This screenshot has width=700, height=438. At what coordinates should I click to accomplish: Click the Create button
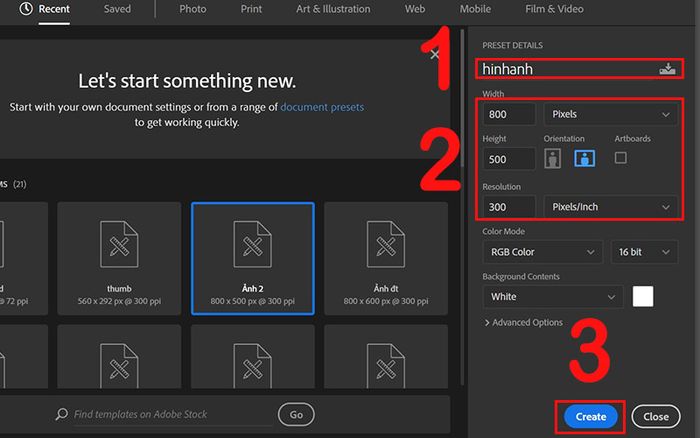pos(591,417)
